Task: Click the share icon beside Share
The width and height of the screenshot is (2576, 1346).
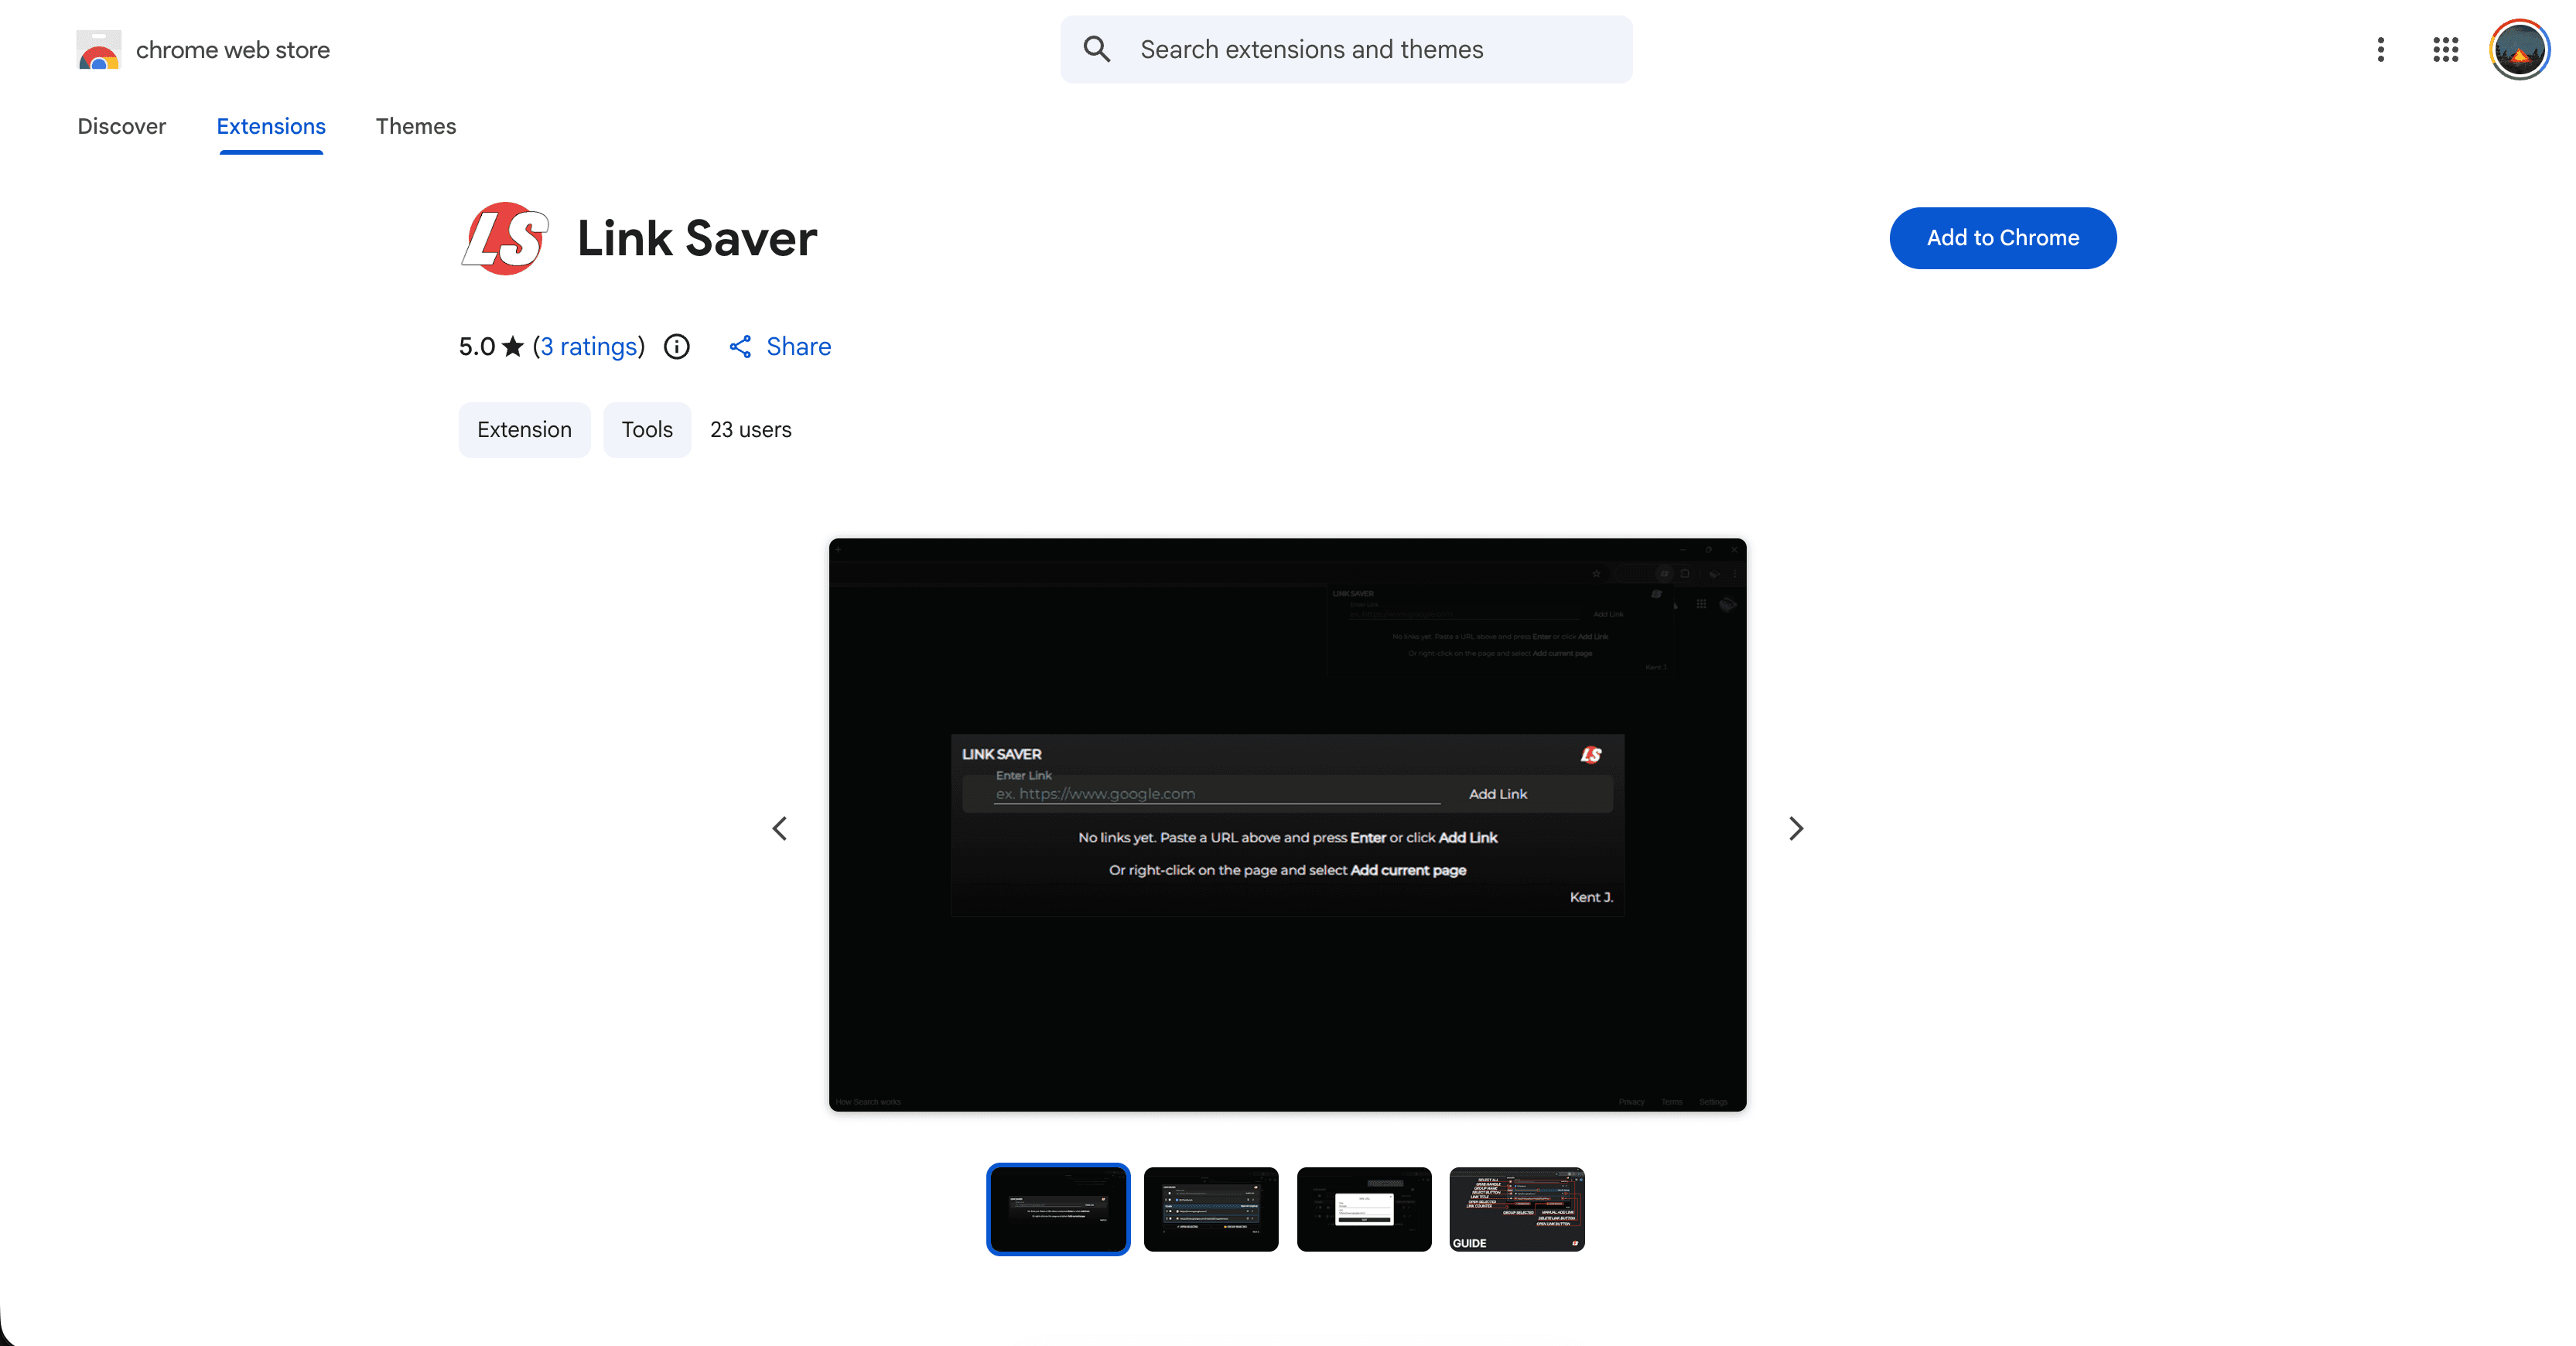Action: [x=740, y=347]
